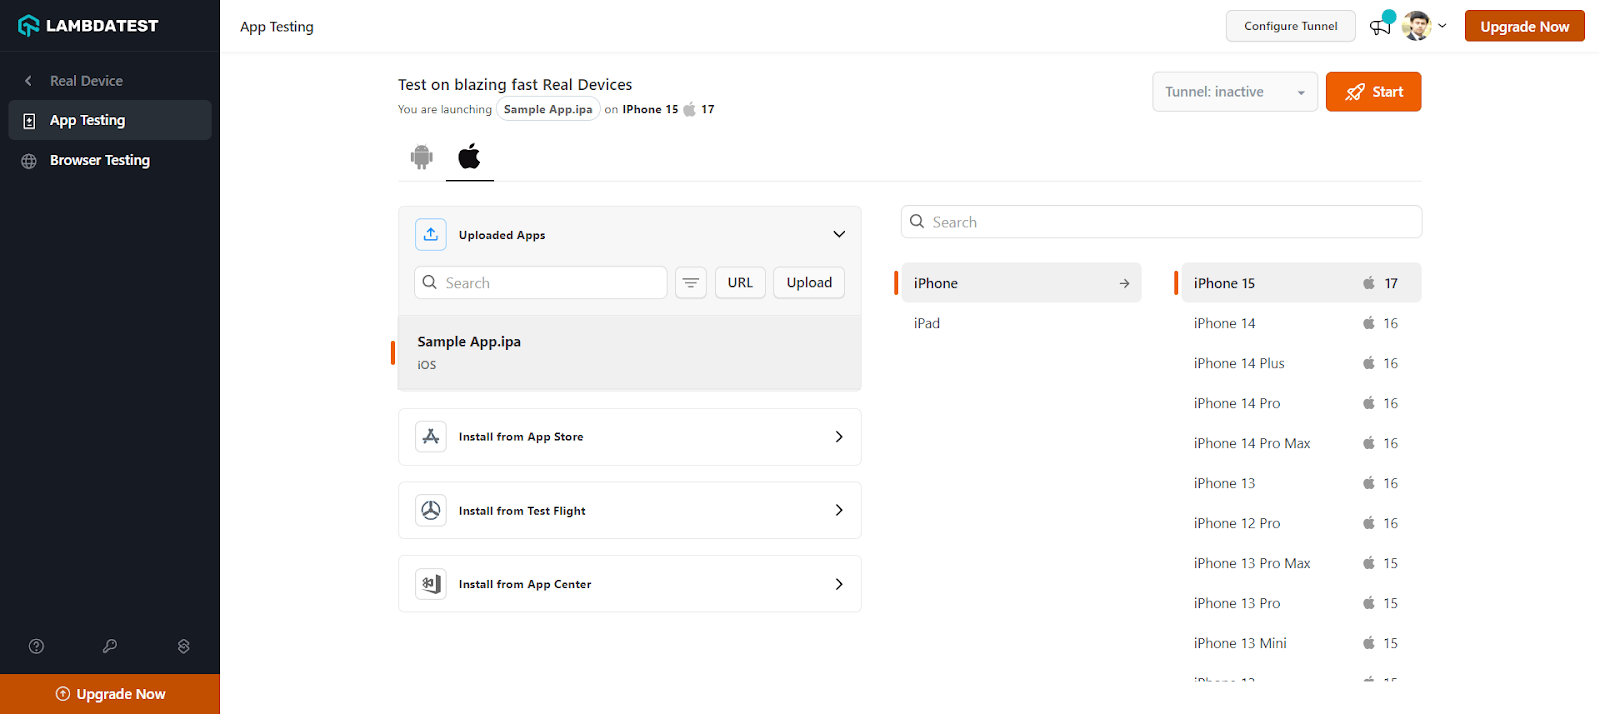Viewport: 1600px width, 714px height.
Task: Open the user profile avatar
Action: click(1416, 26)
